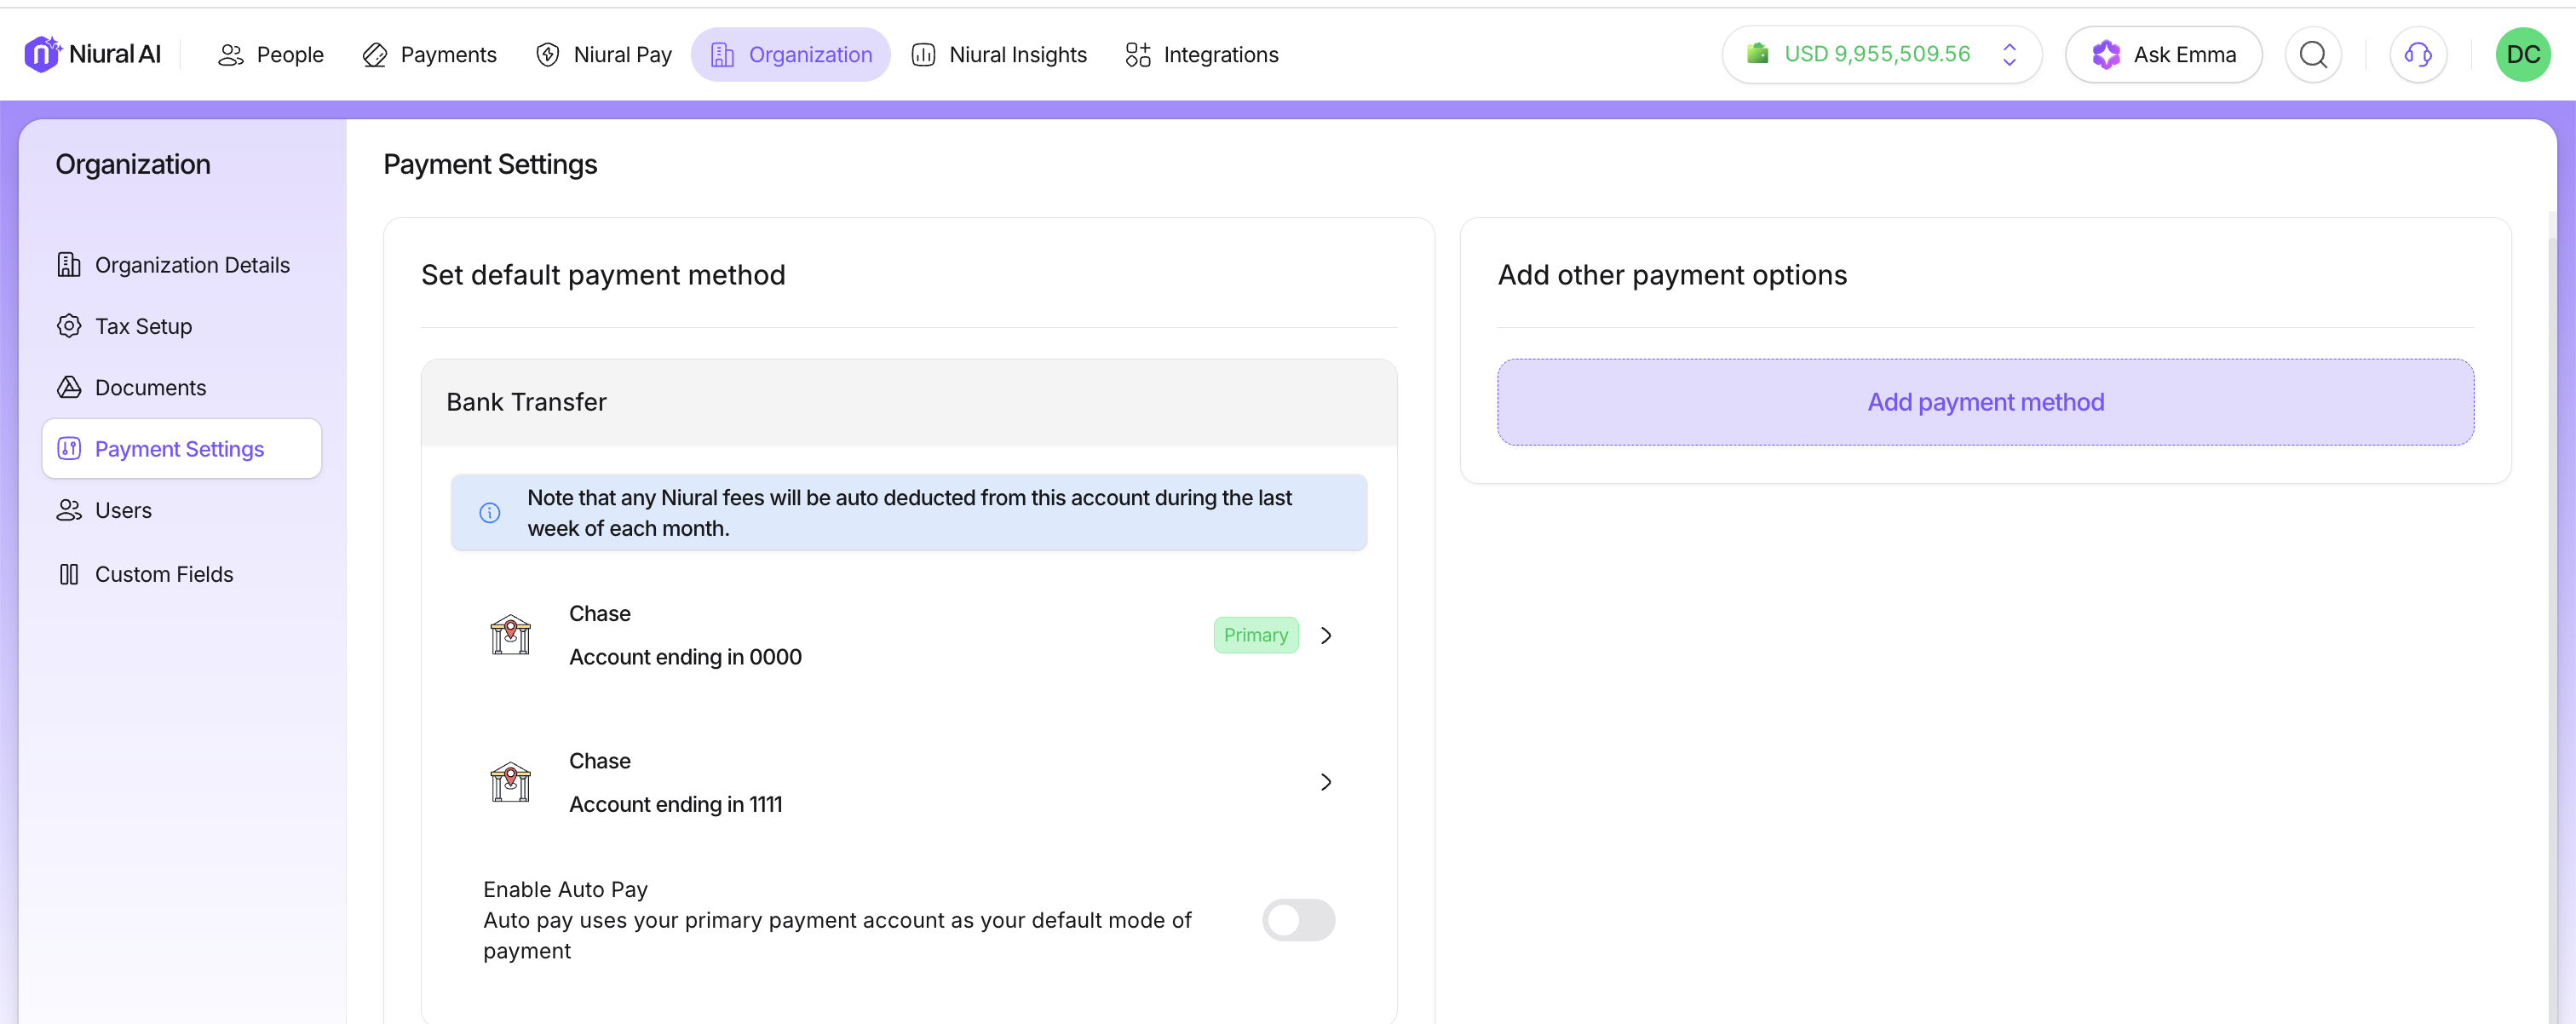
Task: Click the Niural AI logo icon
Action: coord(42,54)
